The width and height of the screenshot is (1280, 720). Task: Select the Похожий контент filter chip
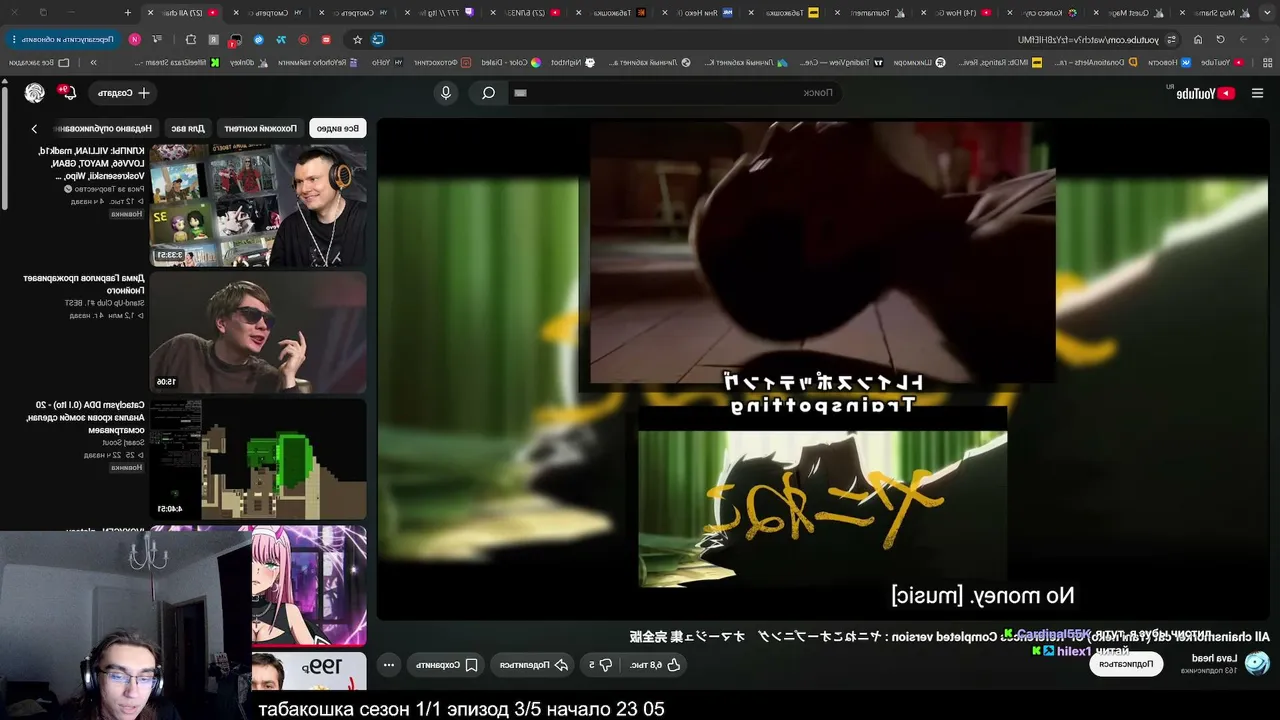pos(260,128)
